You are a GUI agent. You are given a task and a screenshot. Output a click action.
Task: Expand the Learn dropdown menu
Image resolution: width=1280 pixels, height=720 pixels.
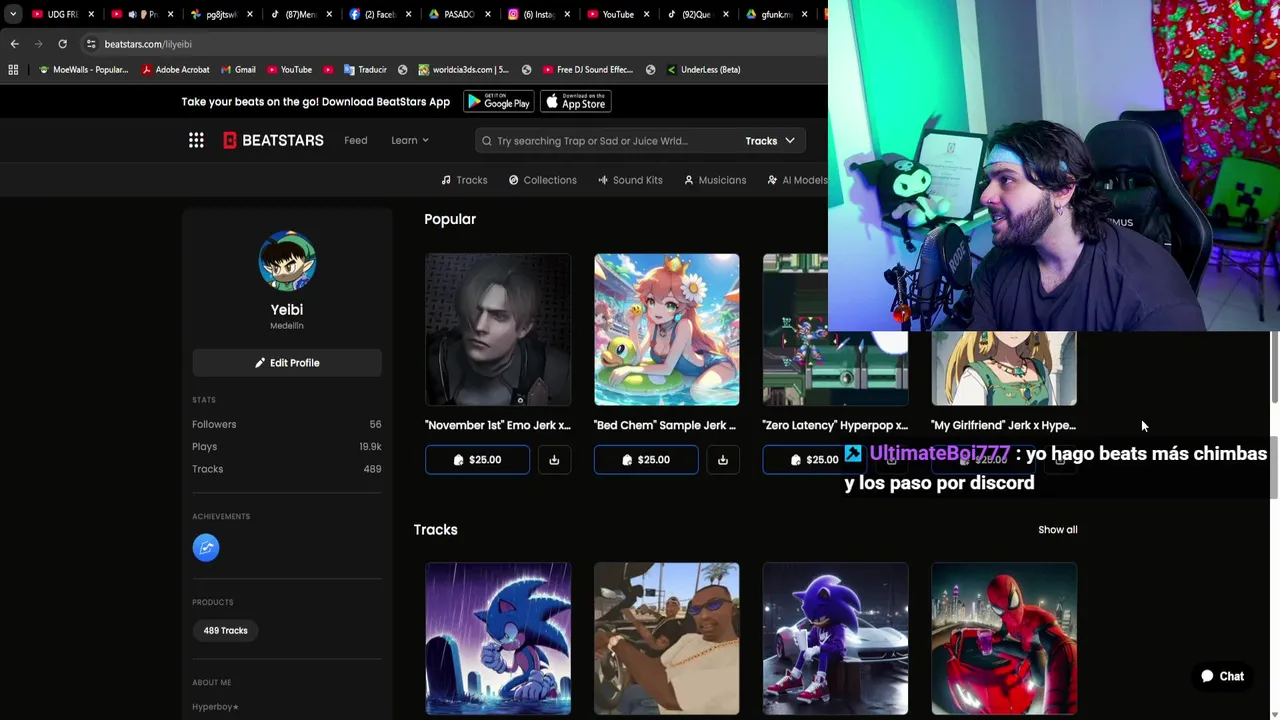tap(409, 140)
